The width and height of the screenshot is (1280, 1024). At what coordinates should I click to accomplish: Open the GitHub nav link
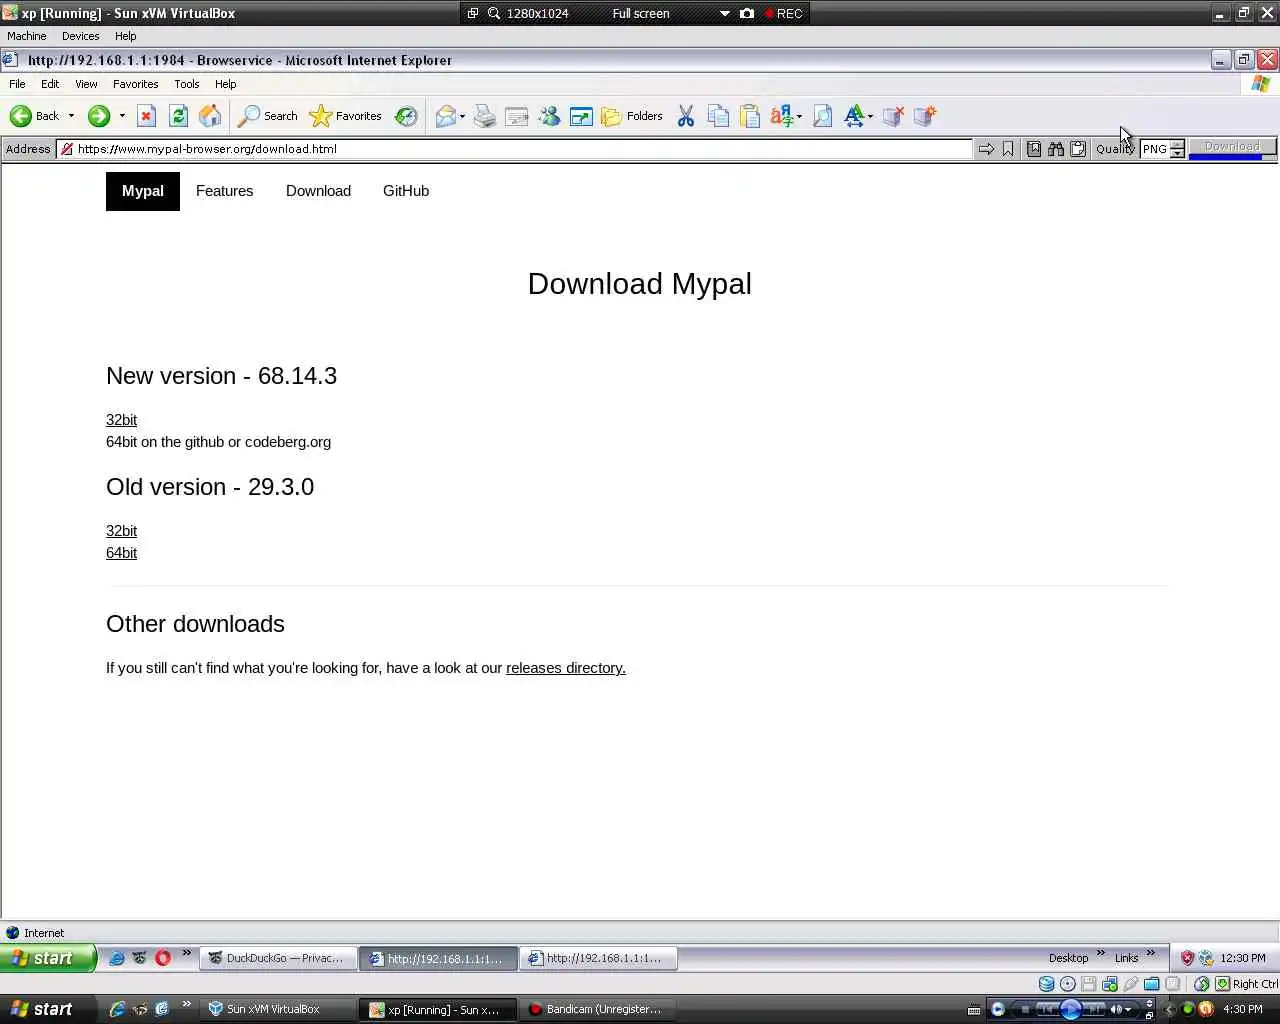click(x=406, y=191)
